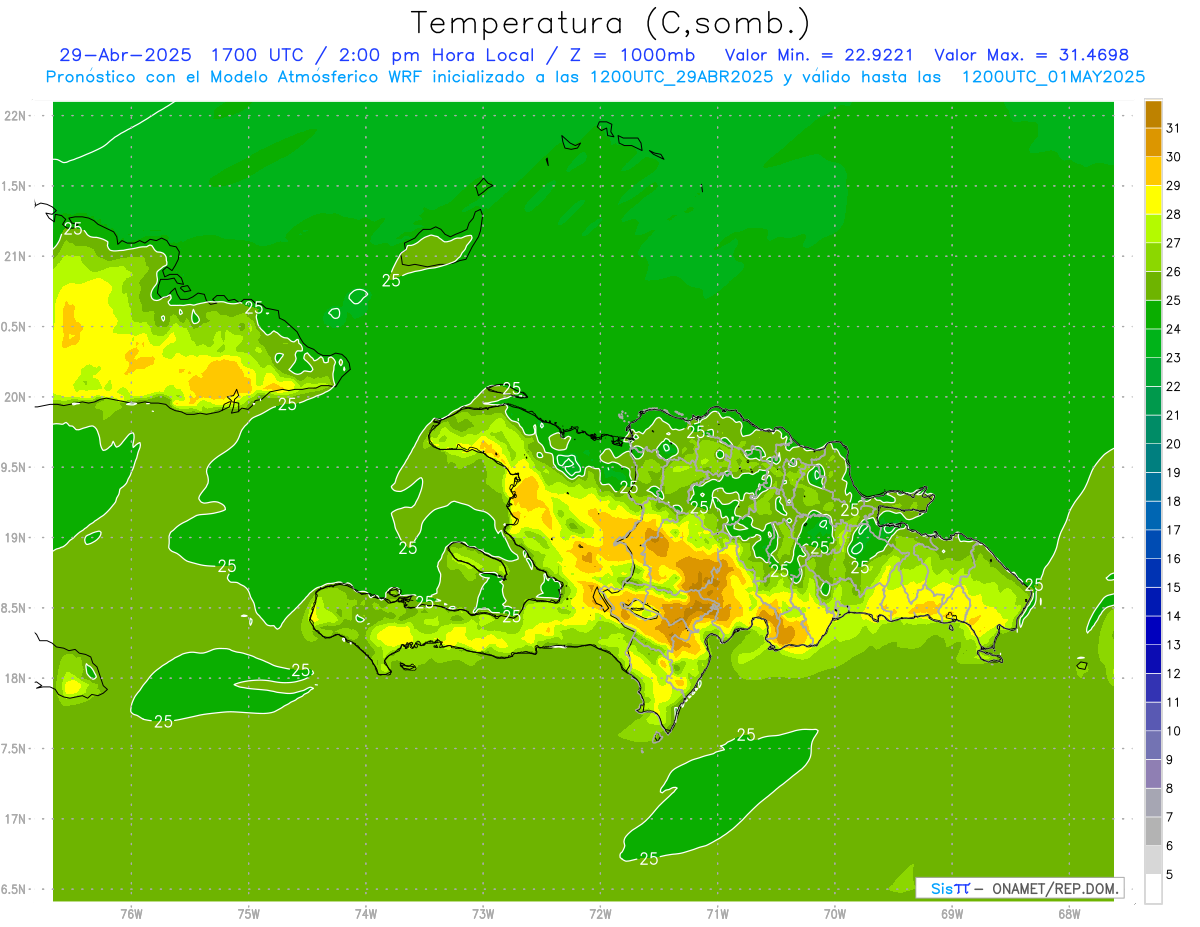Click the '72W' longitude axis label
The height and width of the screenshot is (927, 1200).
600,914
